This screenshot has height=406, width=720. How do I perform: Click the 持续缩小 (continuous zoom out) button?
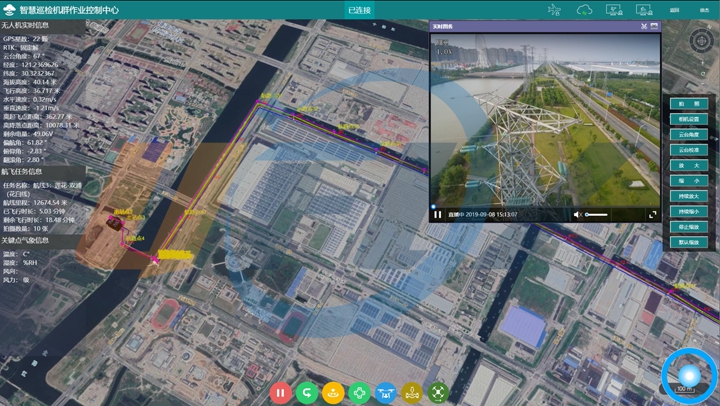tap(689, 211)
